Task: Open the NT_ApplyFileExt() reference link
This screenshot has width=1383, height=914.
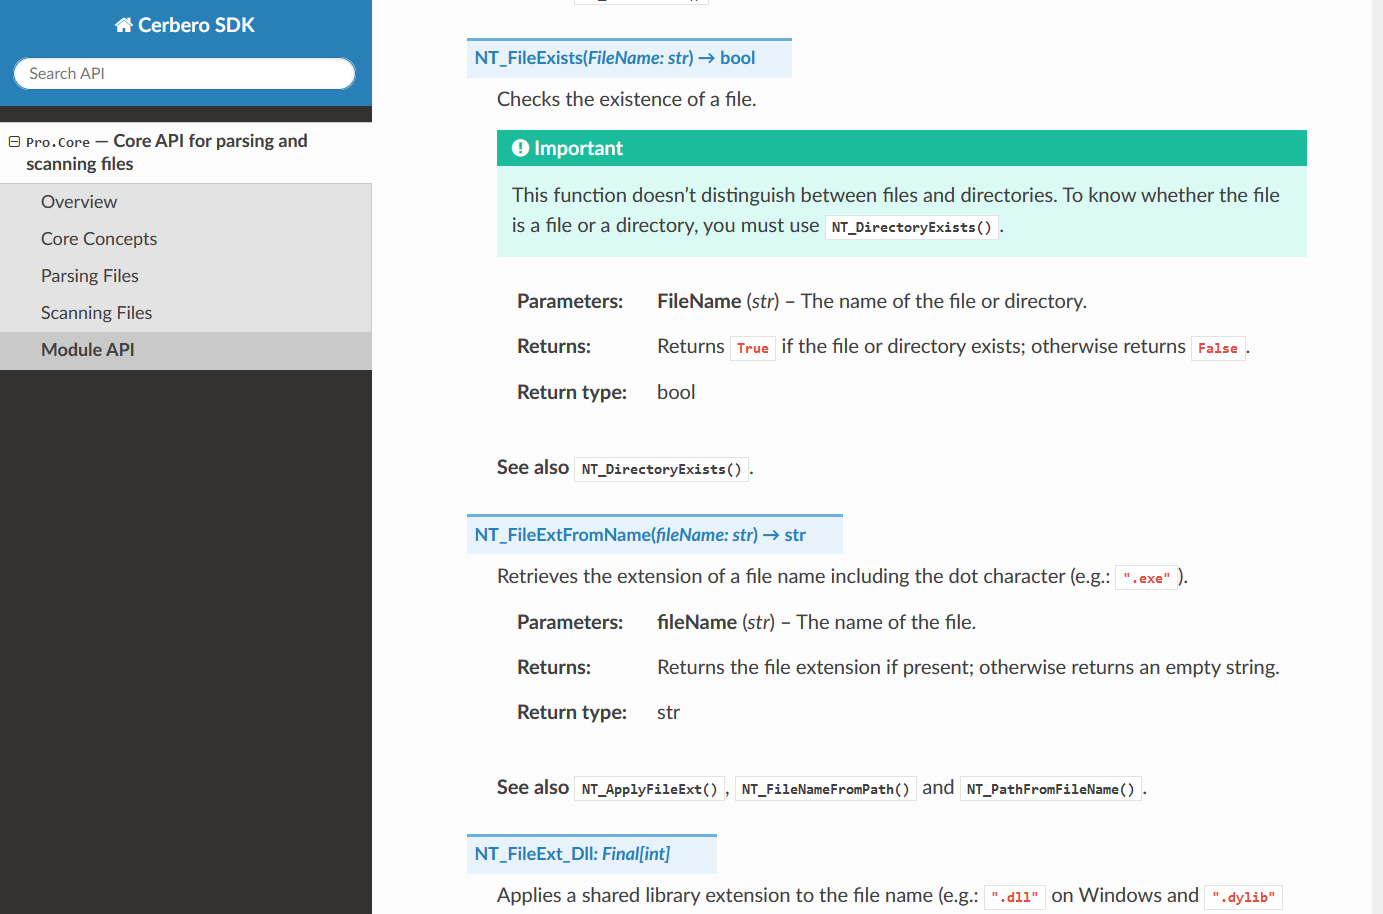Action: (x=649, y=789)
